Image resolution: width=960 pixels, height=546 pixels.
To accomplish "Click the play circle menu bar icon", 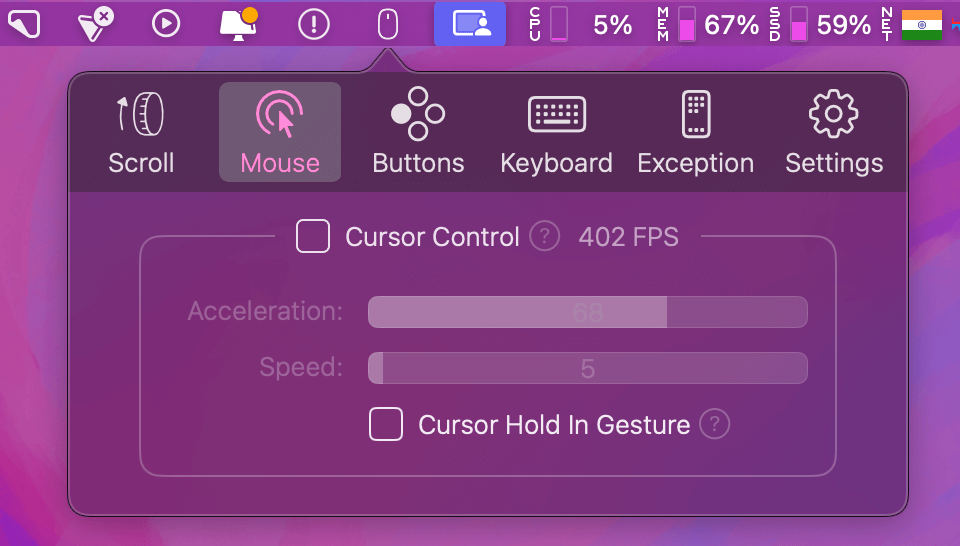I will click(165, 24).
